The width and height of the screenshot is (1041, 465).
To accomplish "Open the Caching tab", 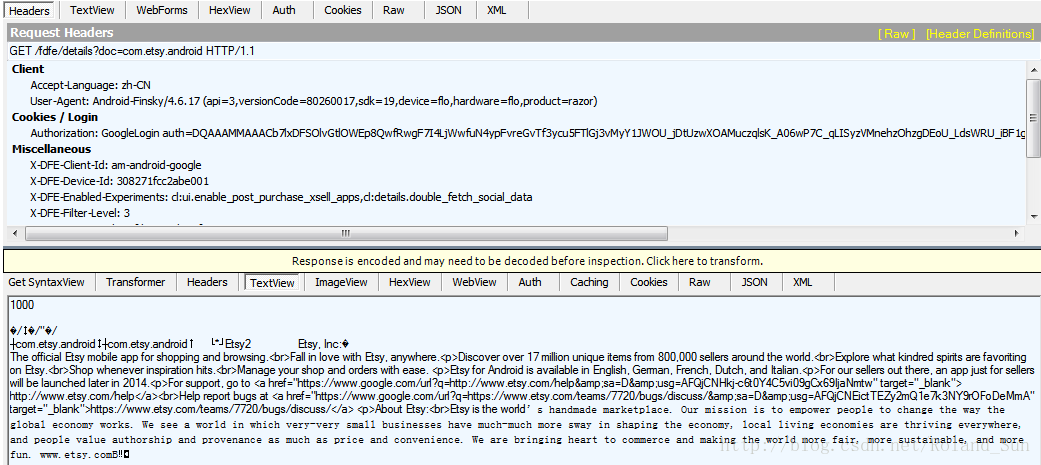I will click(589, 282).
